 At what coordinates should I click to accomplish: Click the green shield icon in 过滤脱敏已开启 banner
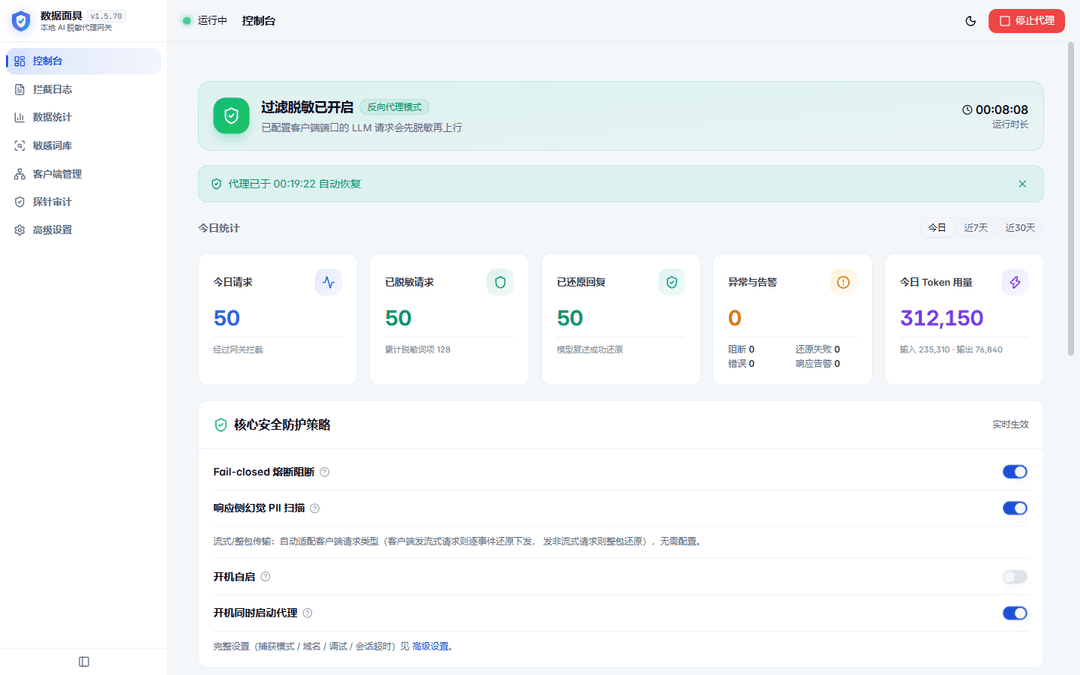(x=231, y=116)
